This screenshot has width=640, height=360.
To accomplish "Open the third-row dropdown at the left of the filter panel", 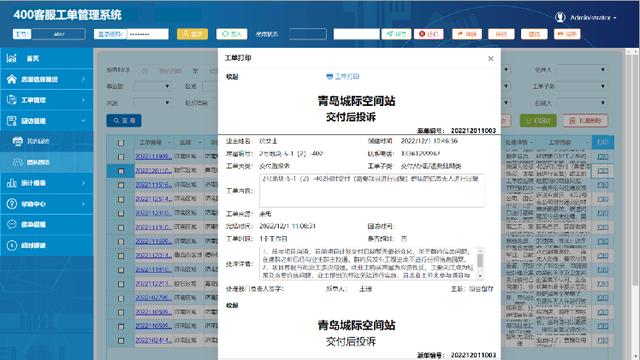I will click(152, 103).
